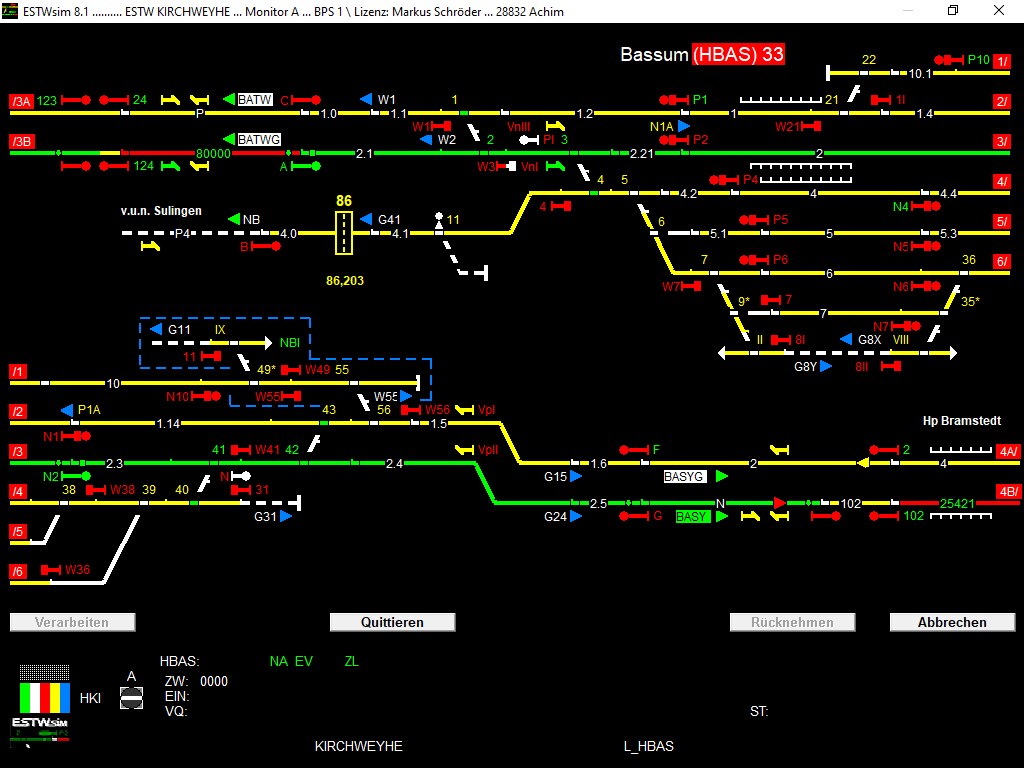Viewport: 1024px width, 768px height.
Task: Click blue arrow beside G15
Action: 577,477
